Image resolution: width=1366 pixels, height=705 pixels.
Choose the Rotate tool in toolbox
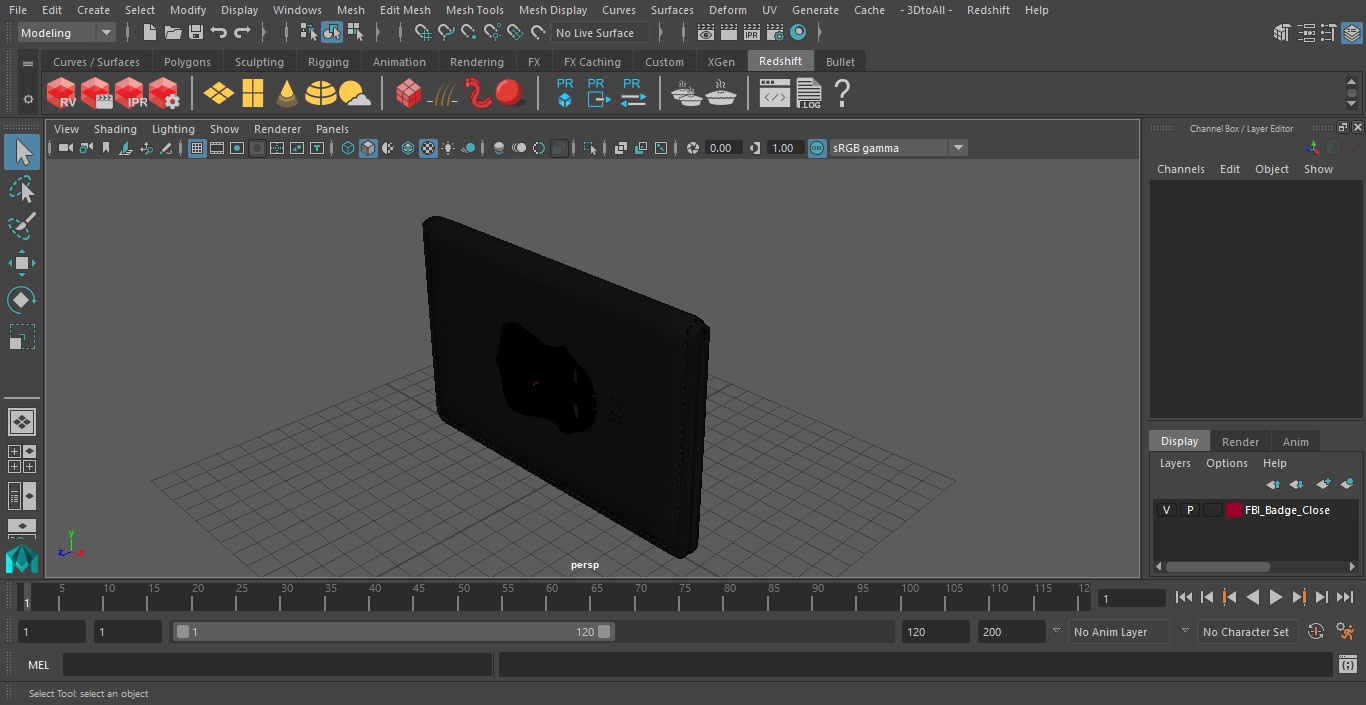[21, 300]
